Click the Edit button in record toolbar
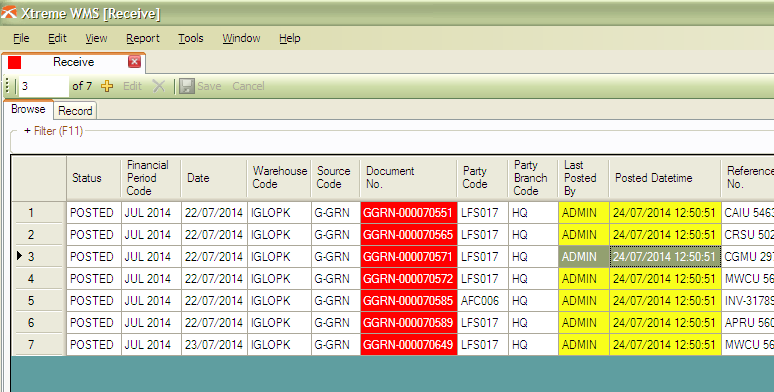The image size is (774, 392). pyautogui.click(x=132, y=86)
